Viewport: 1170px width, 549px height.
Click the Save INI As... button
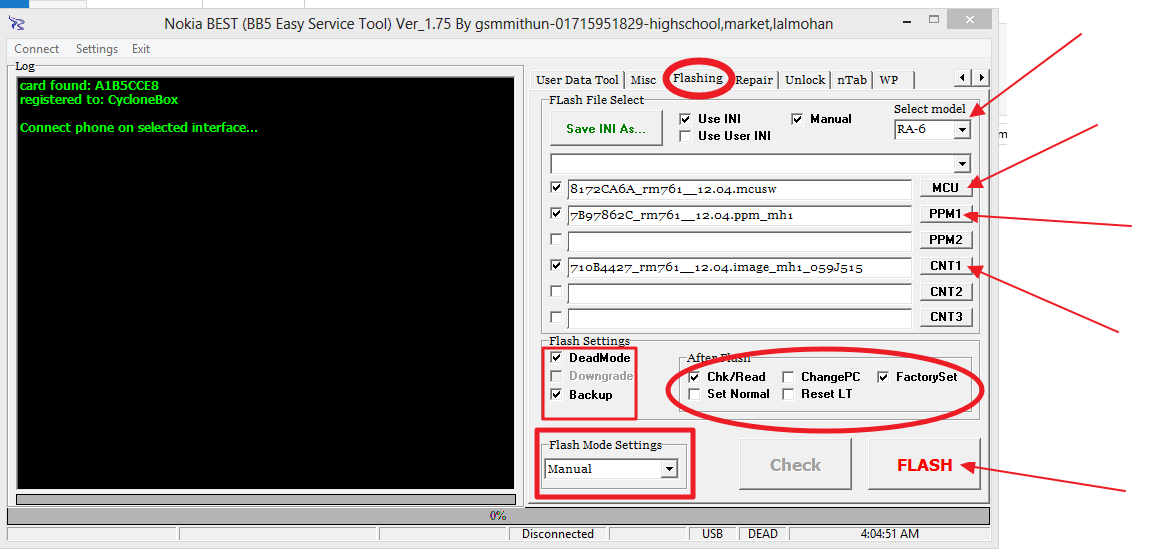coord(606,128)
